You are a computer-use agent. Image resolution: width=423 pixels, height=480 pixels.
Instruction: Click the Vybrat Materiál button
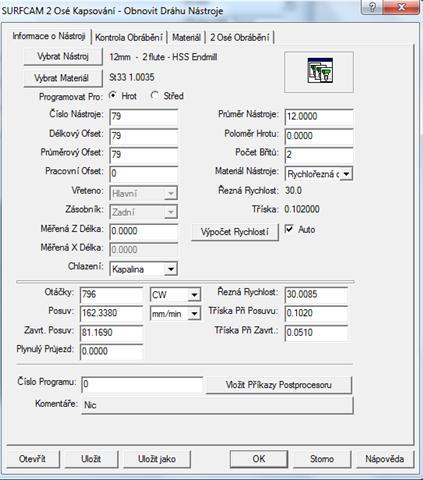pos(63,78)
